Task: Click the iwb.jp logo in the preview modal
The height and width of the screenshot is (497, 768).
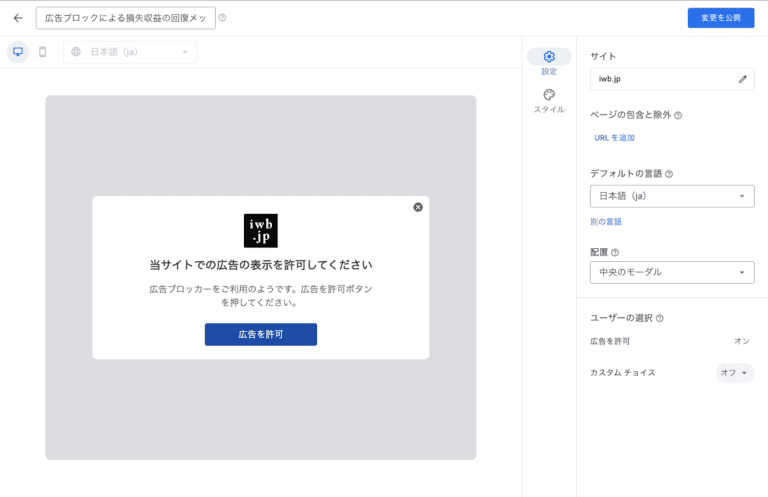Action: [x=261, y=231]
